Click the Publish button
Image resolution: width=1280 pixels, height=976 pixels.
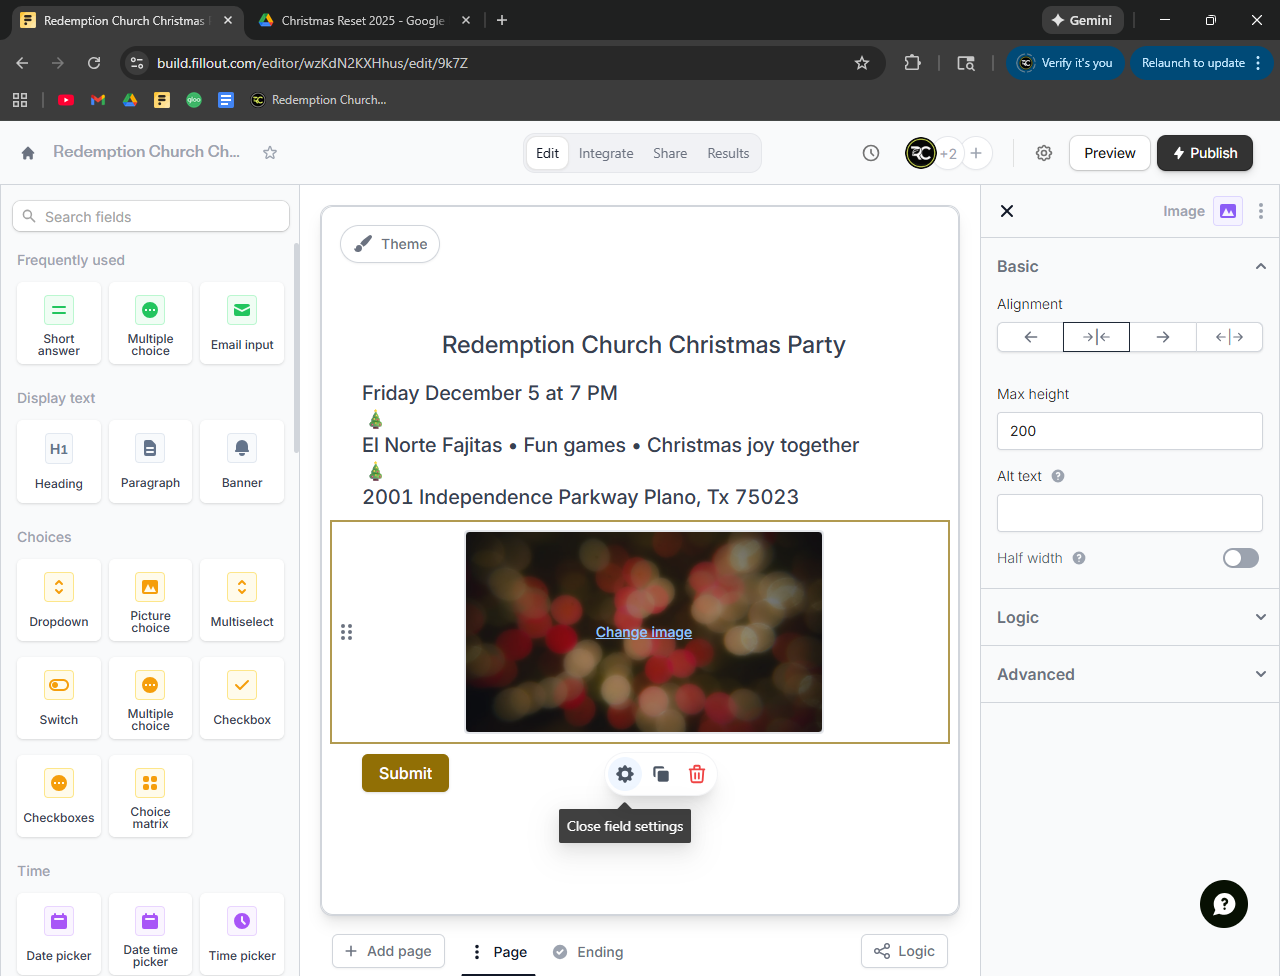point(1205,153)
